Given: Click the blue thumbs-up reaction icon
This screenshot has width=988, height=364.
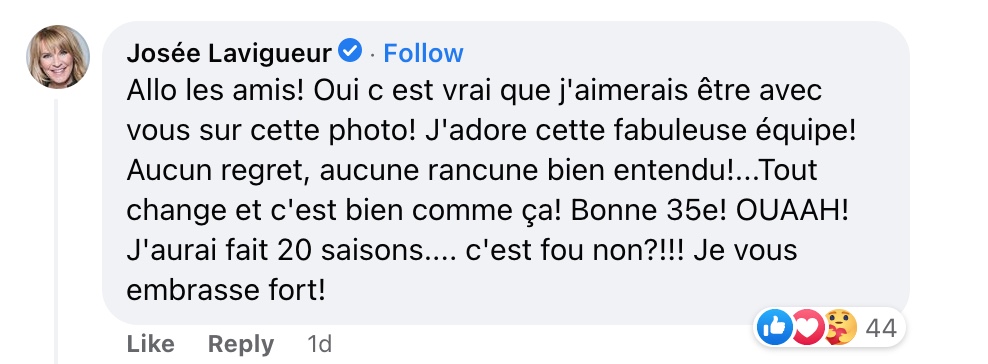Looking at the screenshot, I should point(774,327).
